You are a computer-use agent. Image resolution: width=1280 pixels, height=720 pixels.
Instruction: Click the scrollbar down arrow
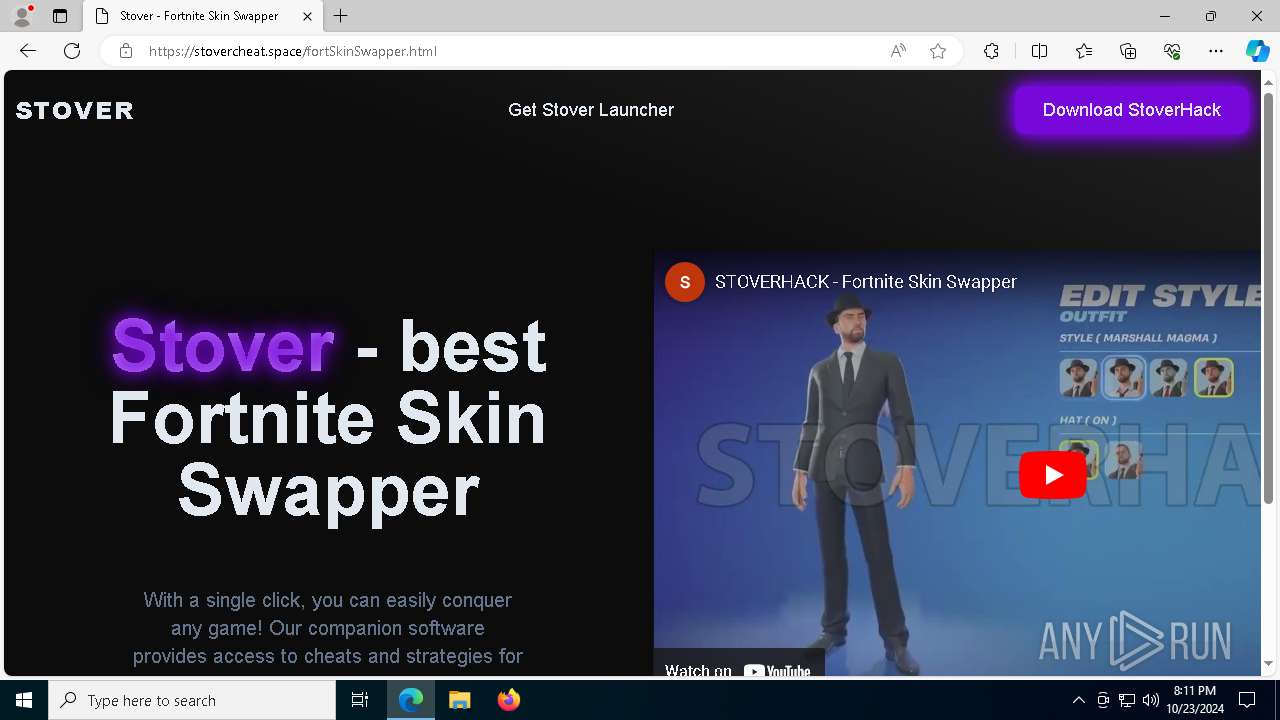coord(1269,663)
